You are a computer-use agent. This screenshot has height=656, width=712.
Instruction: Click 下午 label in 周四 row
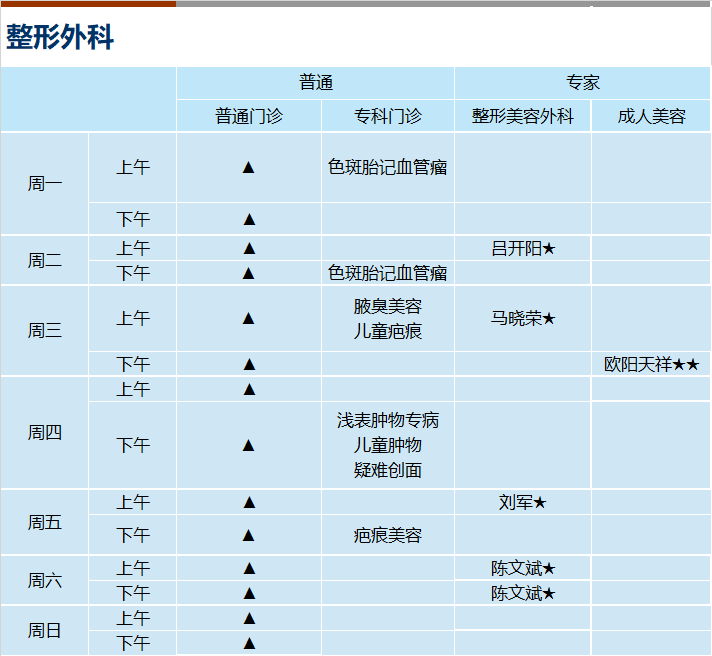133,445
